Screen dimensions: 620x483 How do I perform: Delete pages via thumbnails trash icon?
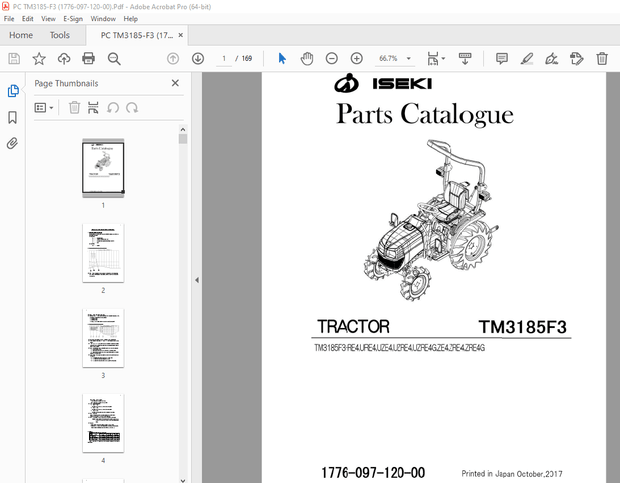74,108
